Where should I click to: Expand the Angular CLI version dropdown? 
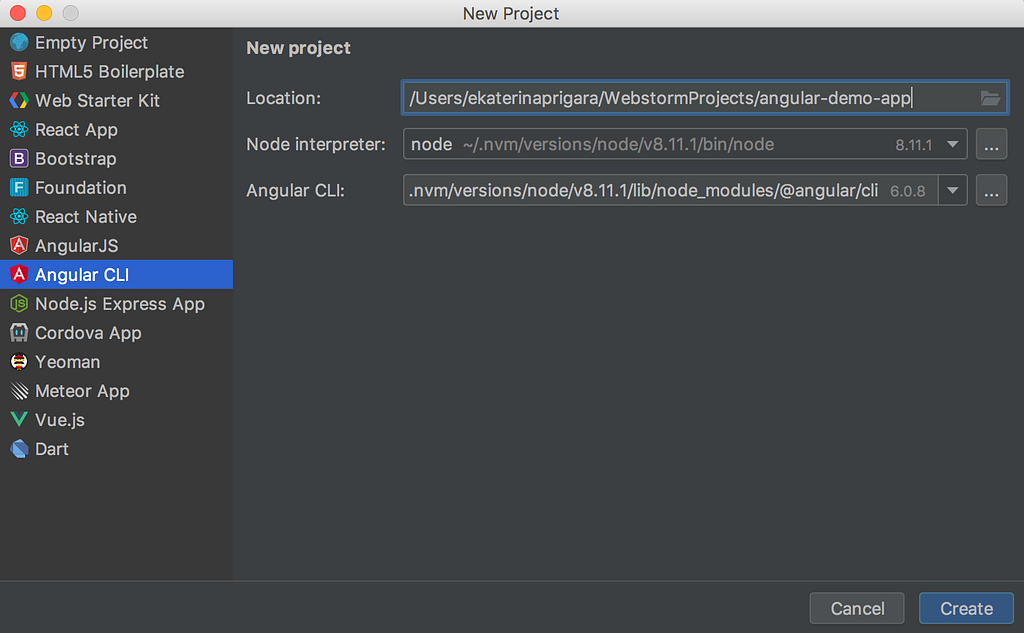point(953,189)
